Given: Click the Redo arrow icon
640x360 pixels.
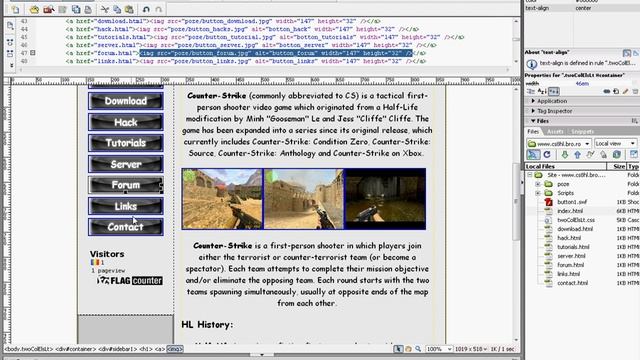Looking at the screenshot, I should [159, 9].
